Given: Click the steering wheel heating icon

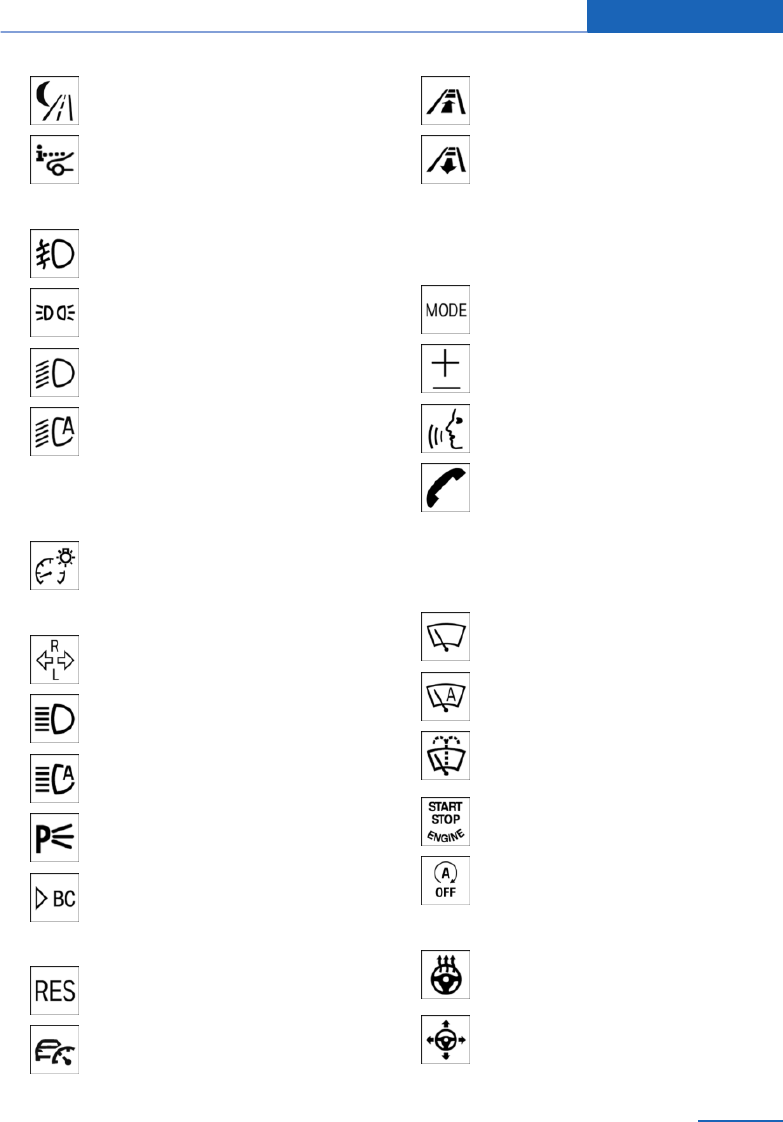Looking at the screenshot, I should pos(445,975).
